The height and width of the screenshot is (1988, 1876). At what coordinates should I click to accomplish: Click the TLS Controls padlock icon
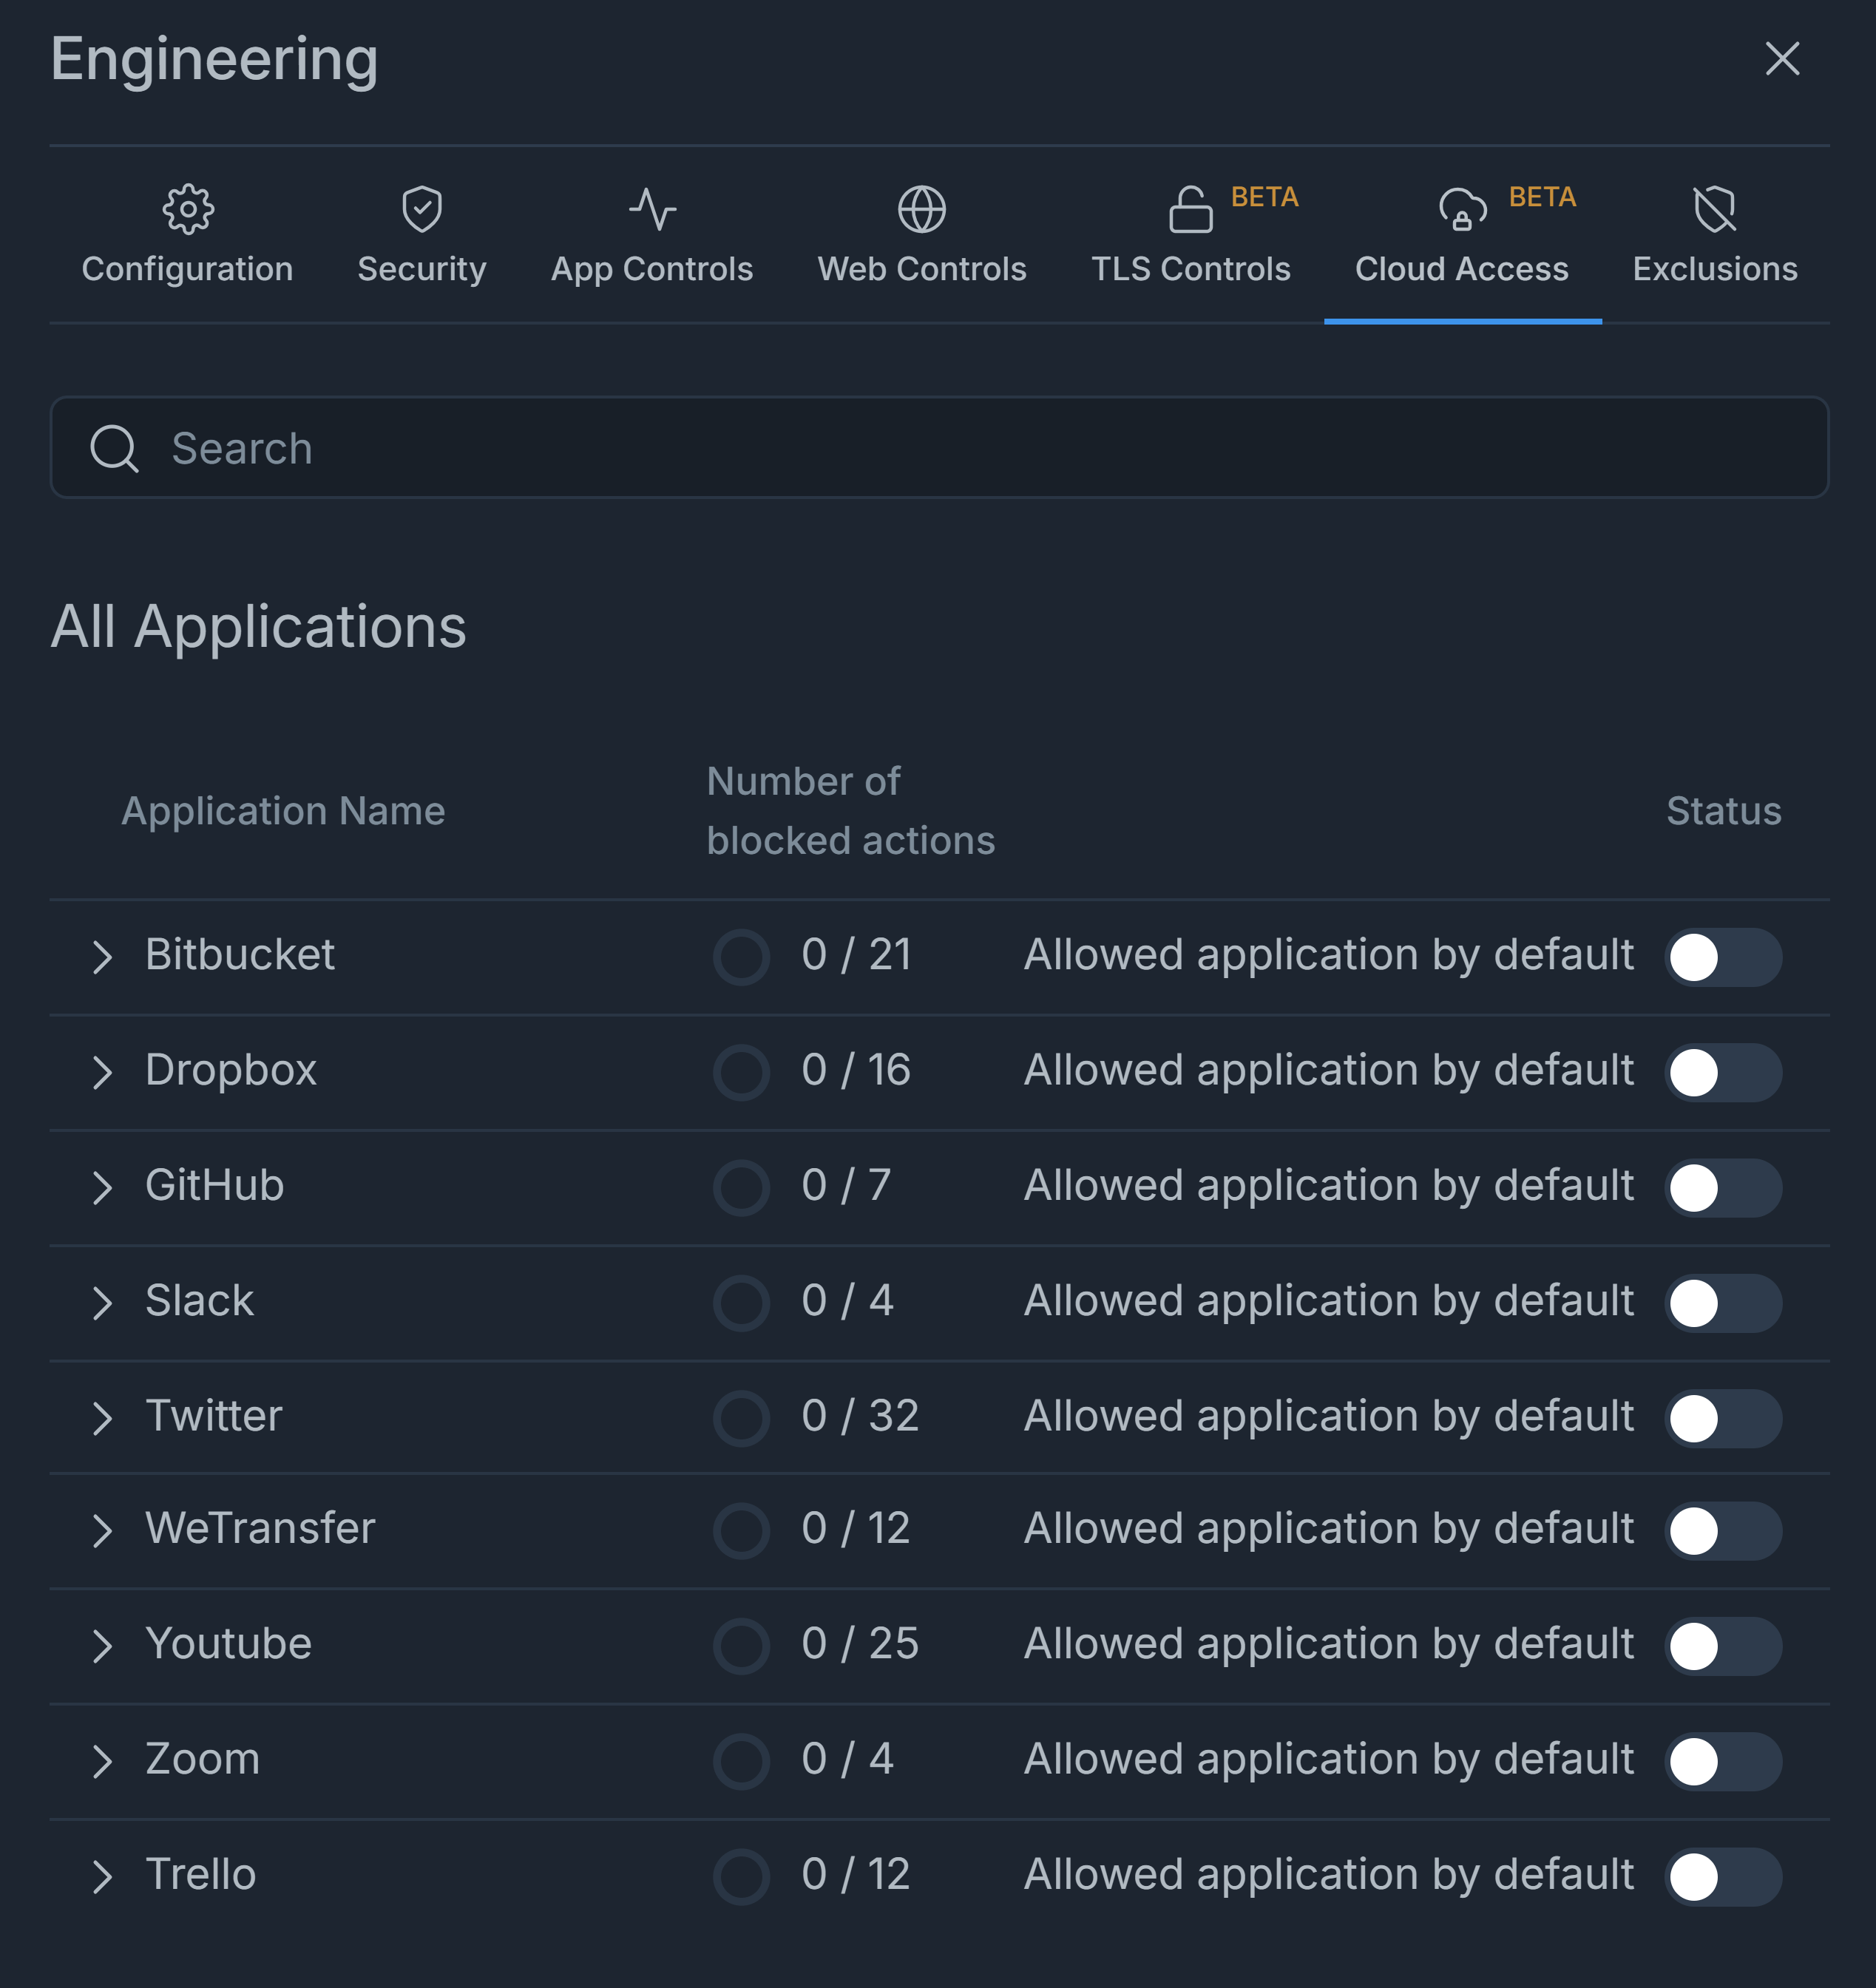coord(1190,210)
